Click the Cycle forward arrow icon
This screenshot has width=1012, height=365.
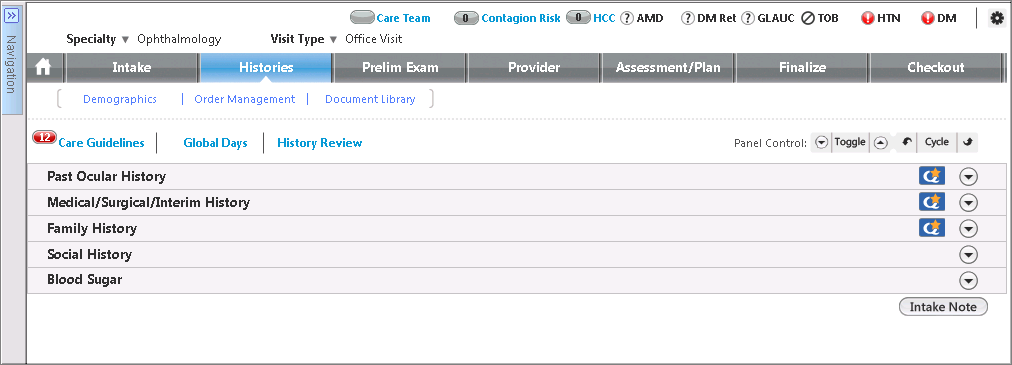click(967, 143)
